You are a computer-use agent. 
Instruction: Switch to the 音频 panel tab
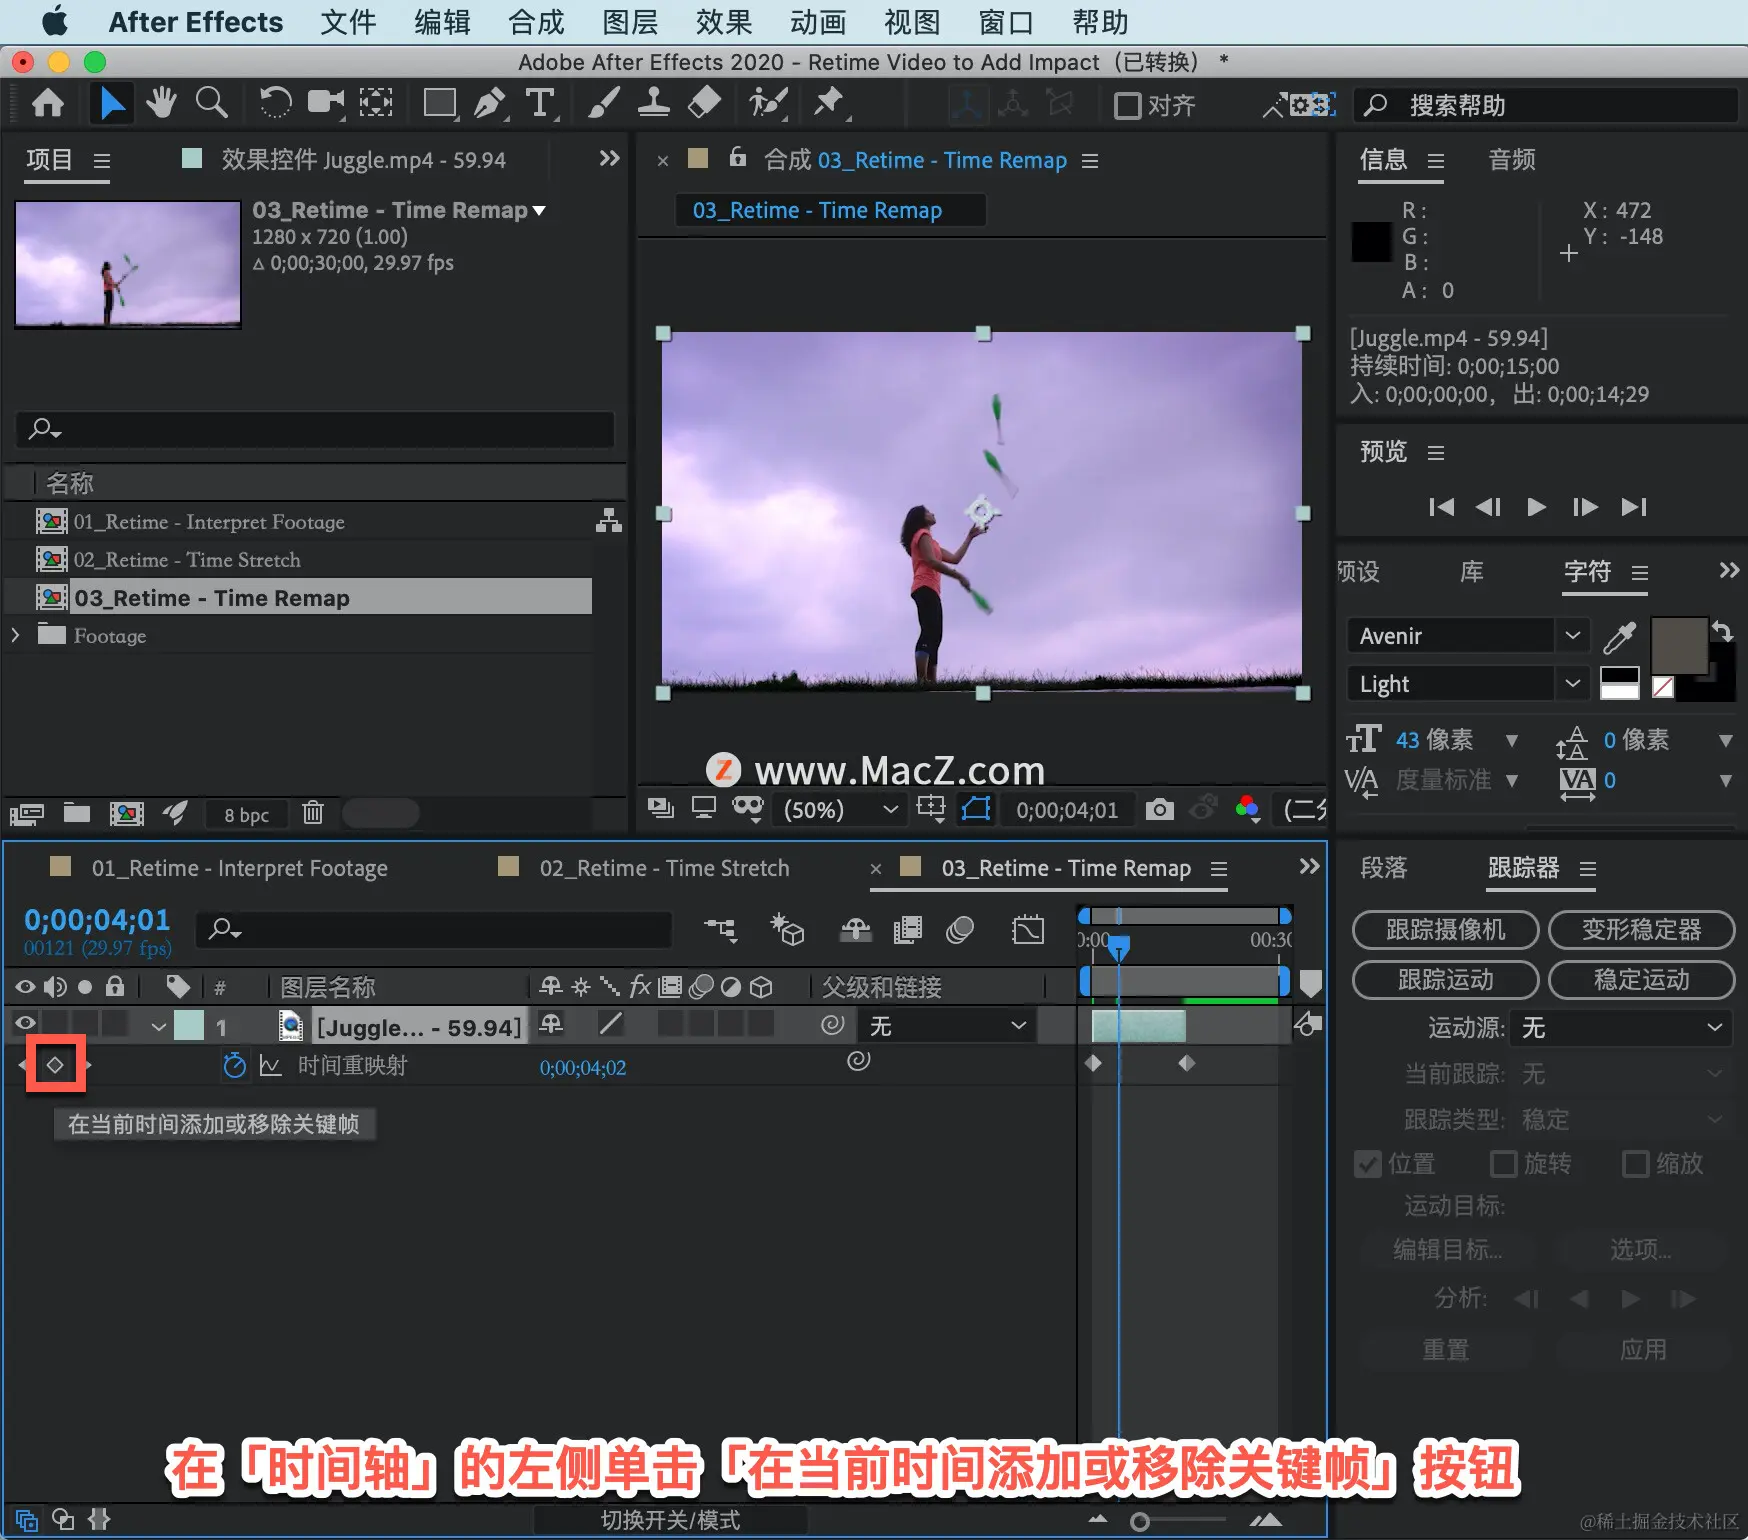pyautogui.click(x=1512, y=160)
